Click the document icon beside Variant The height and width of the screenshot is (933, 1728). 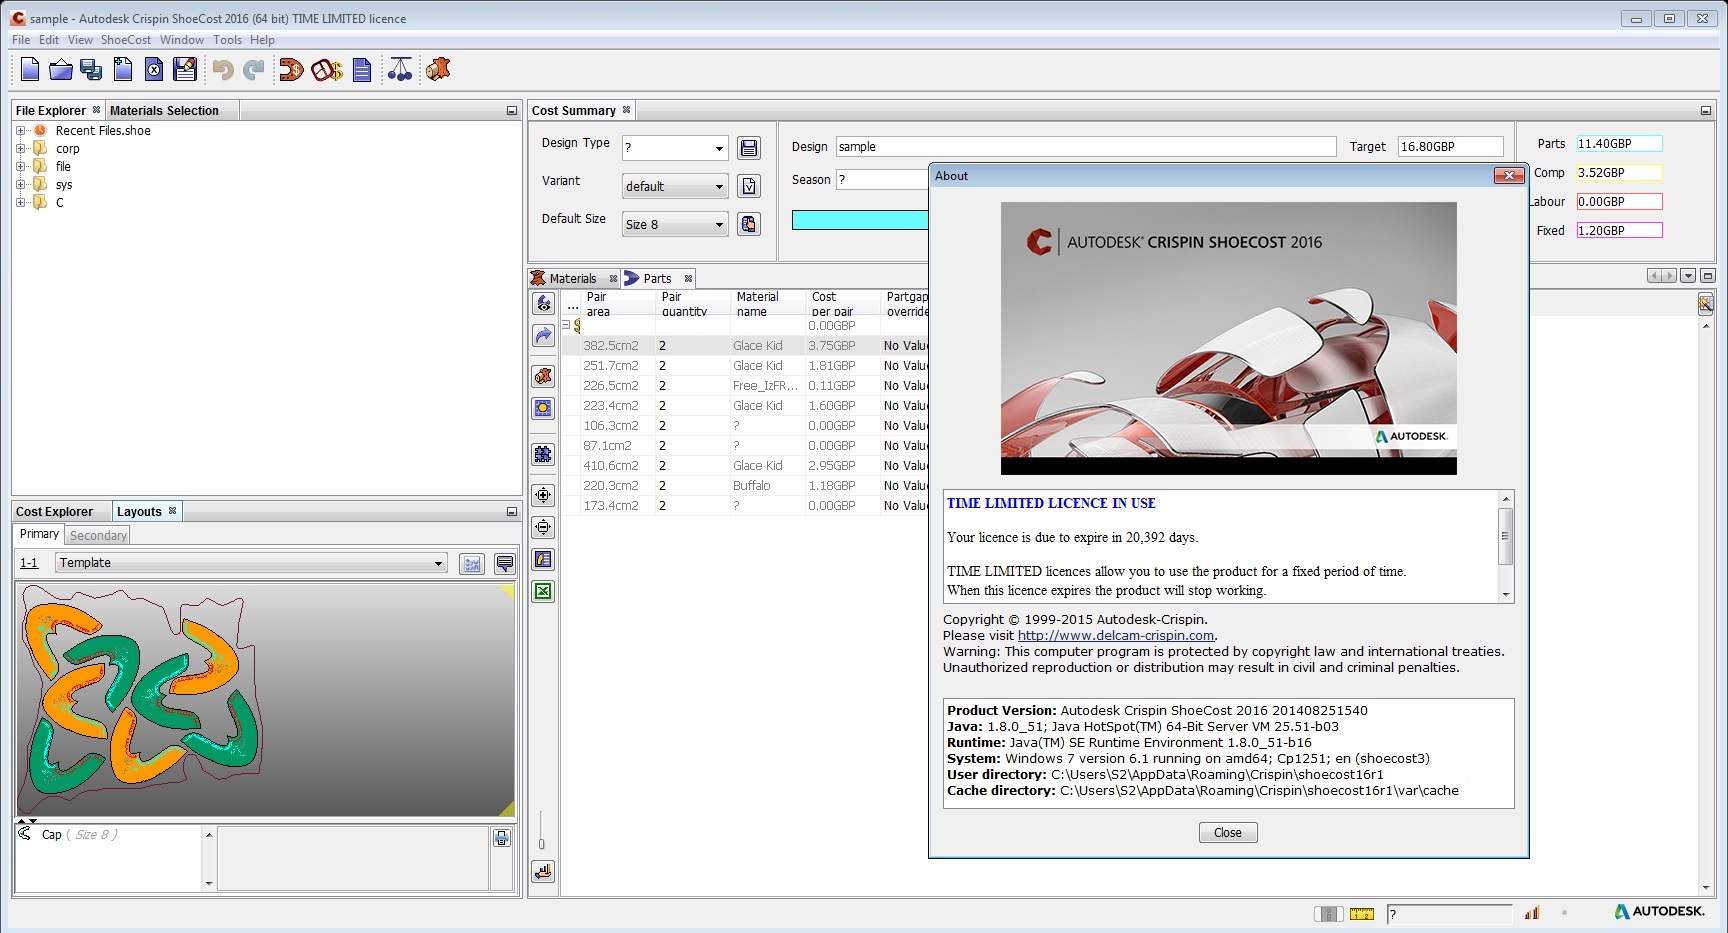[x=749, y=186]
